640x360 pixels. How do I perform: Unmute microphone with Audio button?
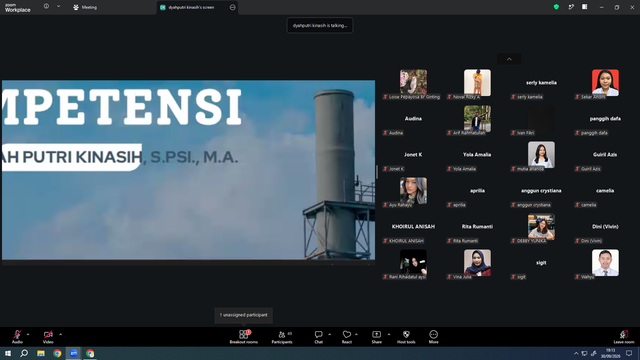click(x=17, y=337)
